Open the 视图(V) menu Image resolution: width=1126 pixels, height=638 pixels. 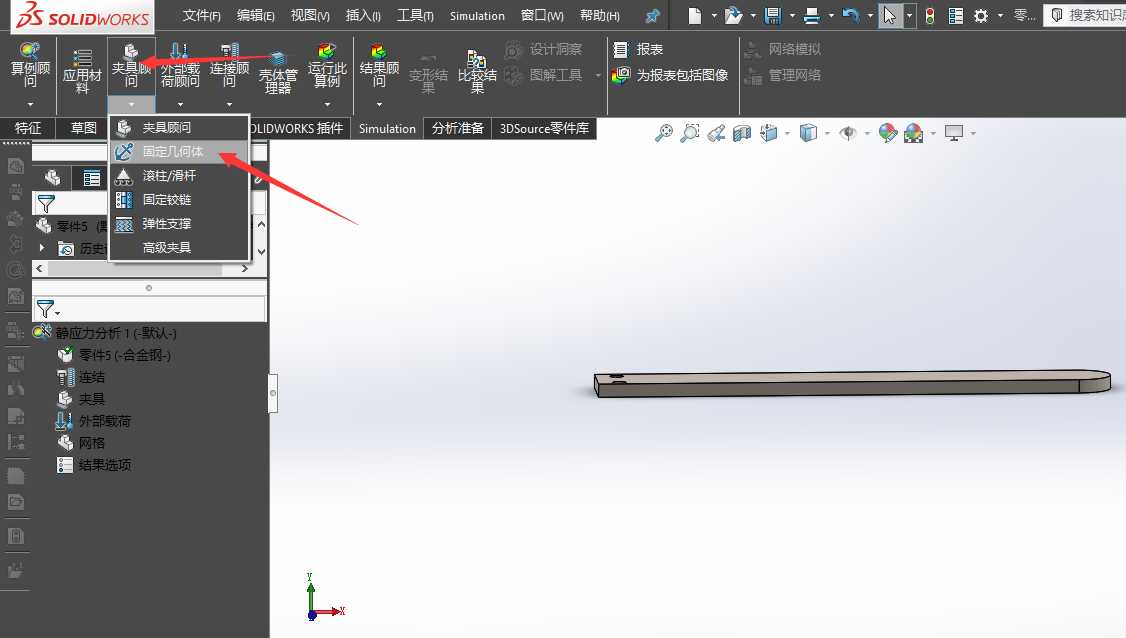point(310,15)
